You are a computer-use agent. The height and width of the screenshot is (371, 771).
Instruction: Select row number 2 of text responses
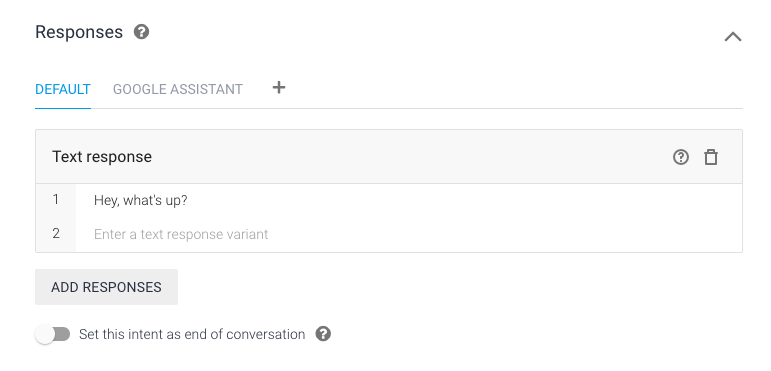[x=56, y=233]
